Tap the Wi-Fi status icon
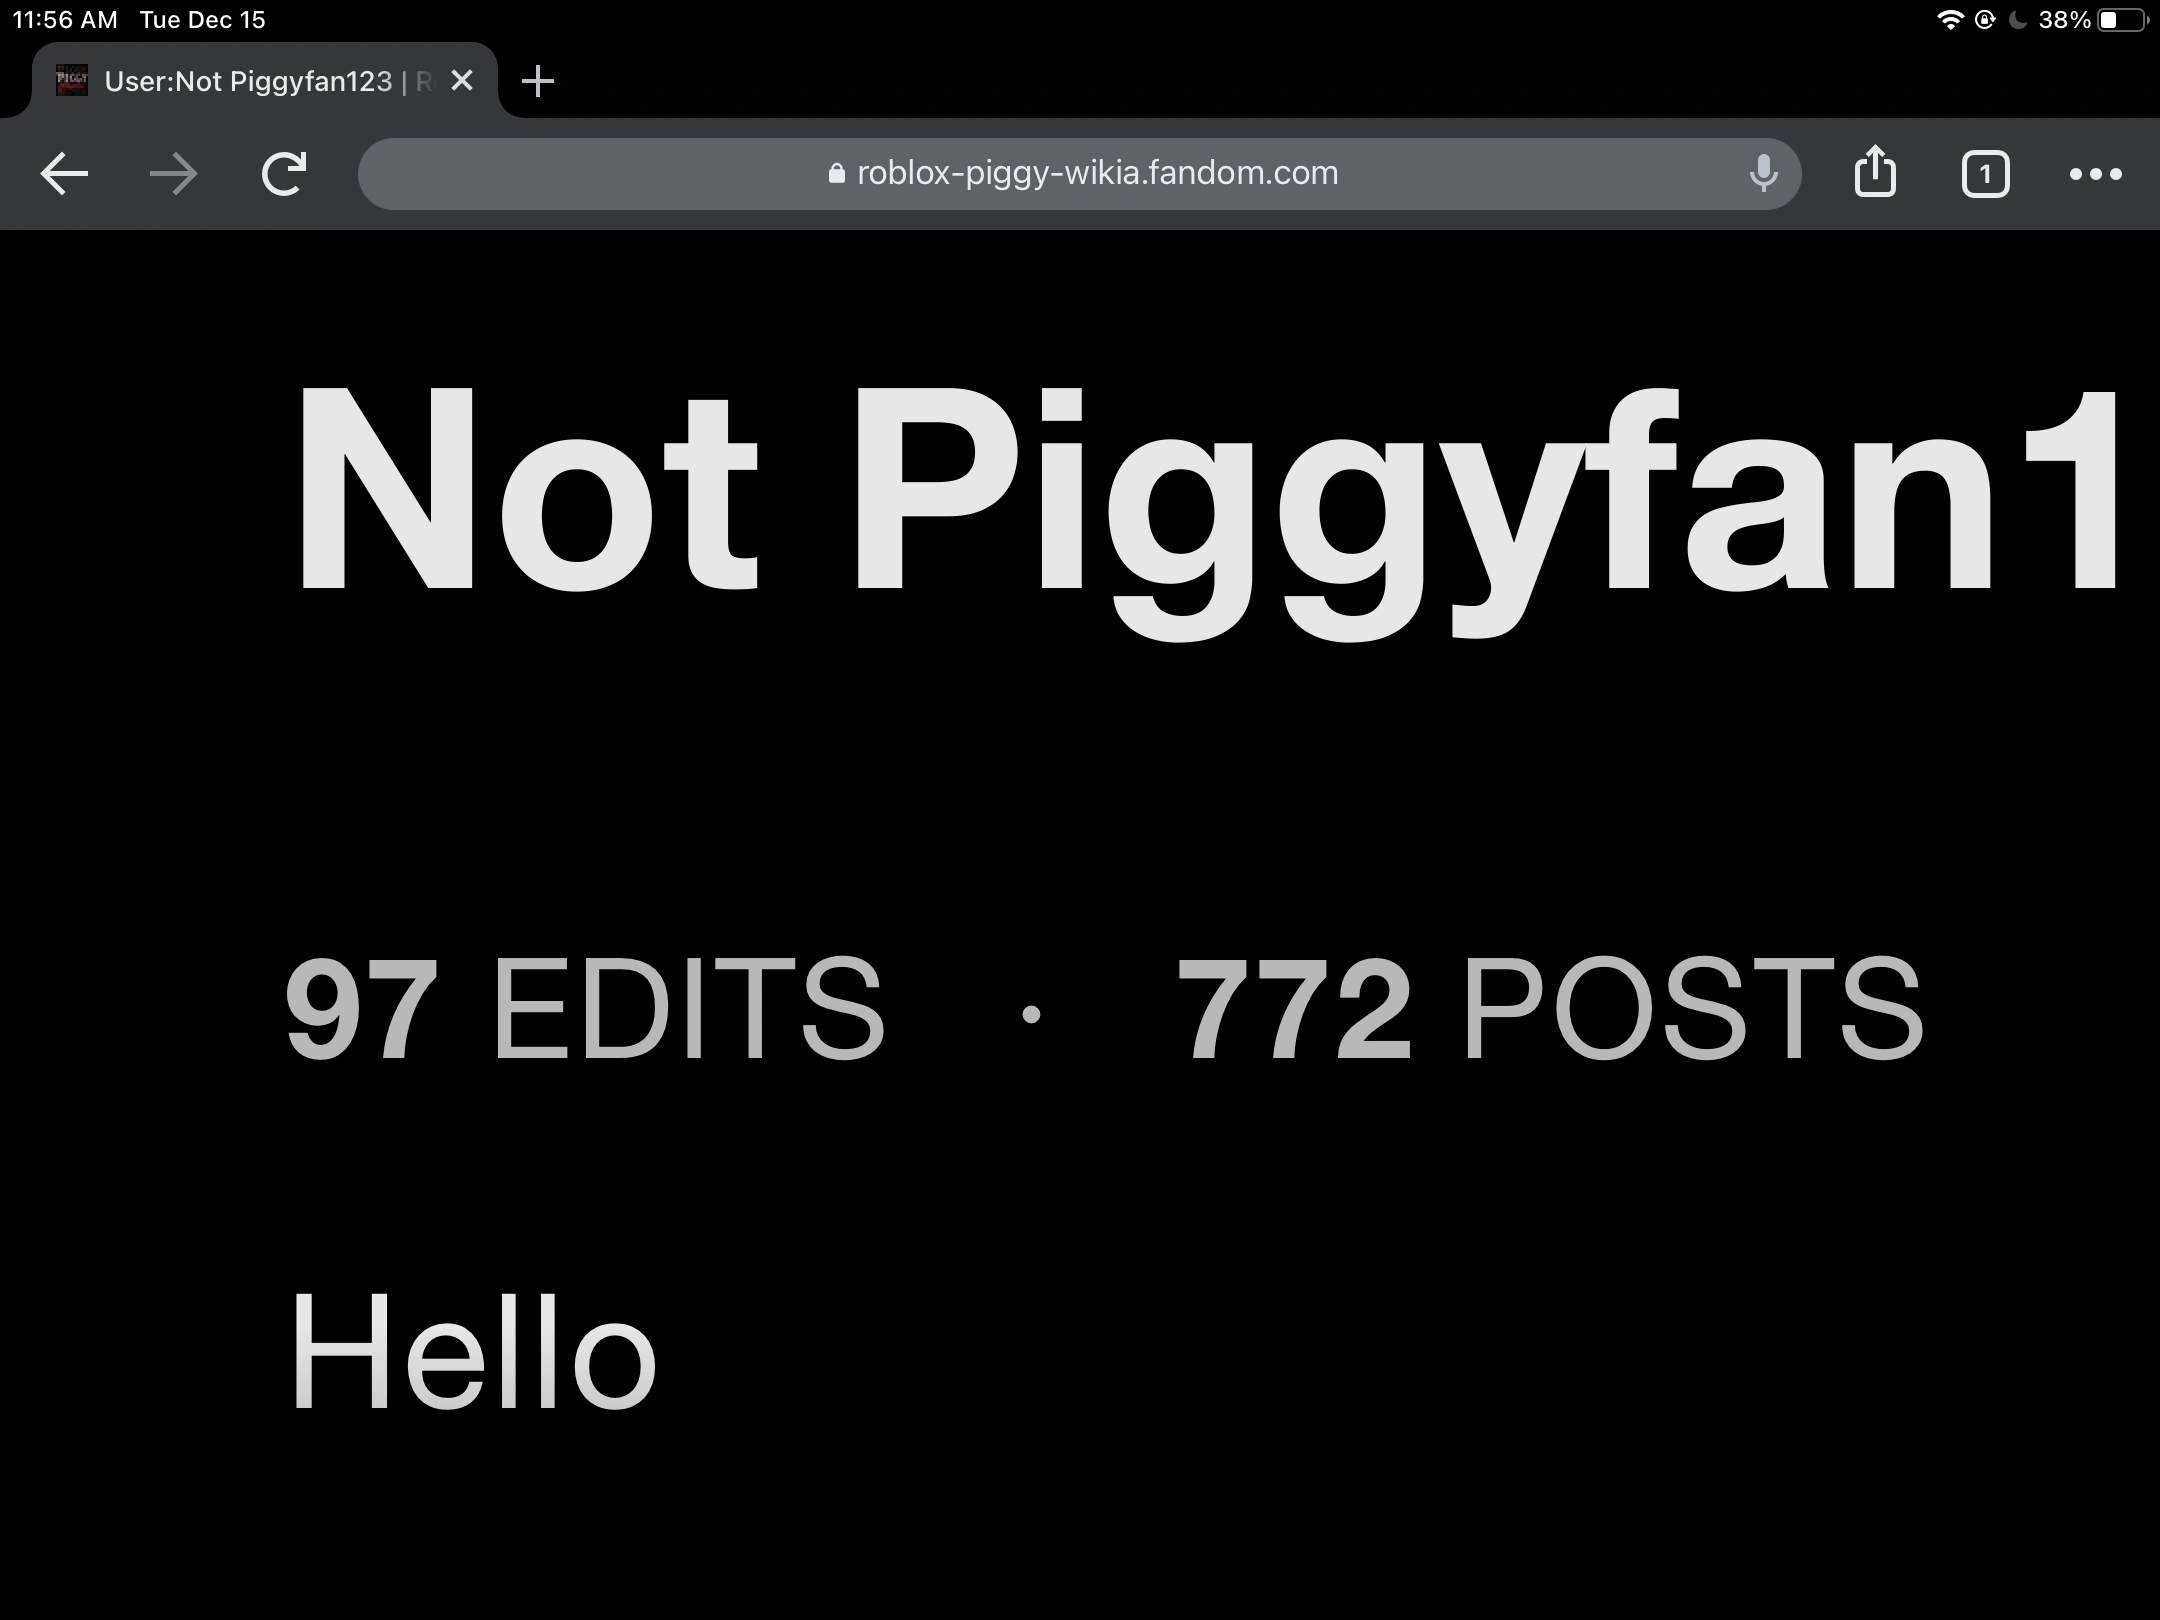This screenshot has height=1620, width=2160. click(x=1951, y=20)
